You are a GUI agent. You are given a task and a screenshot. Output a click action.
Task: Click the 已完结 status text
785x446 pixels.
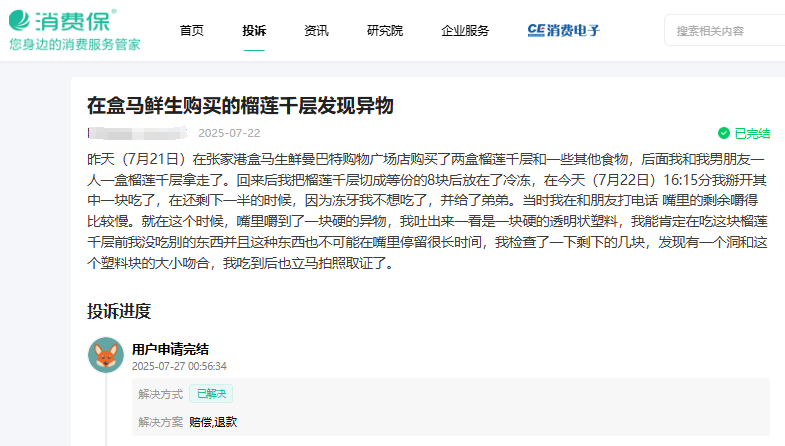click(752, 134)
